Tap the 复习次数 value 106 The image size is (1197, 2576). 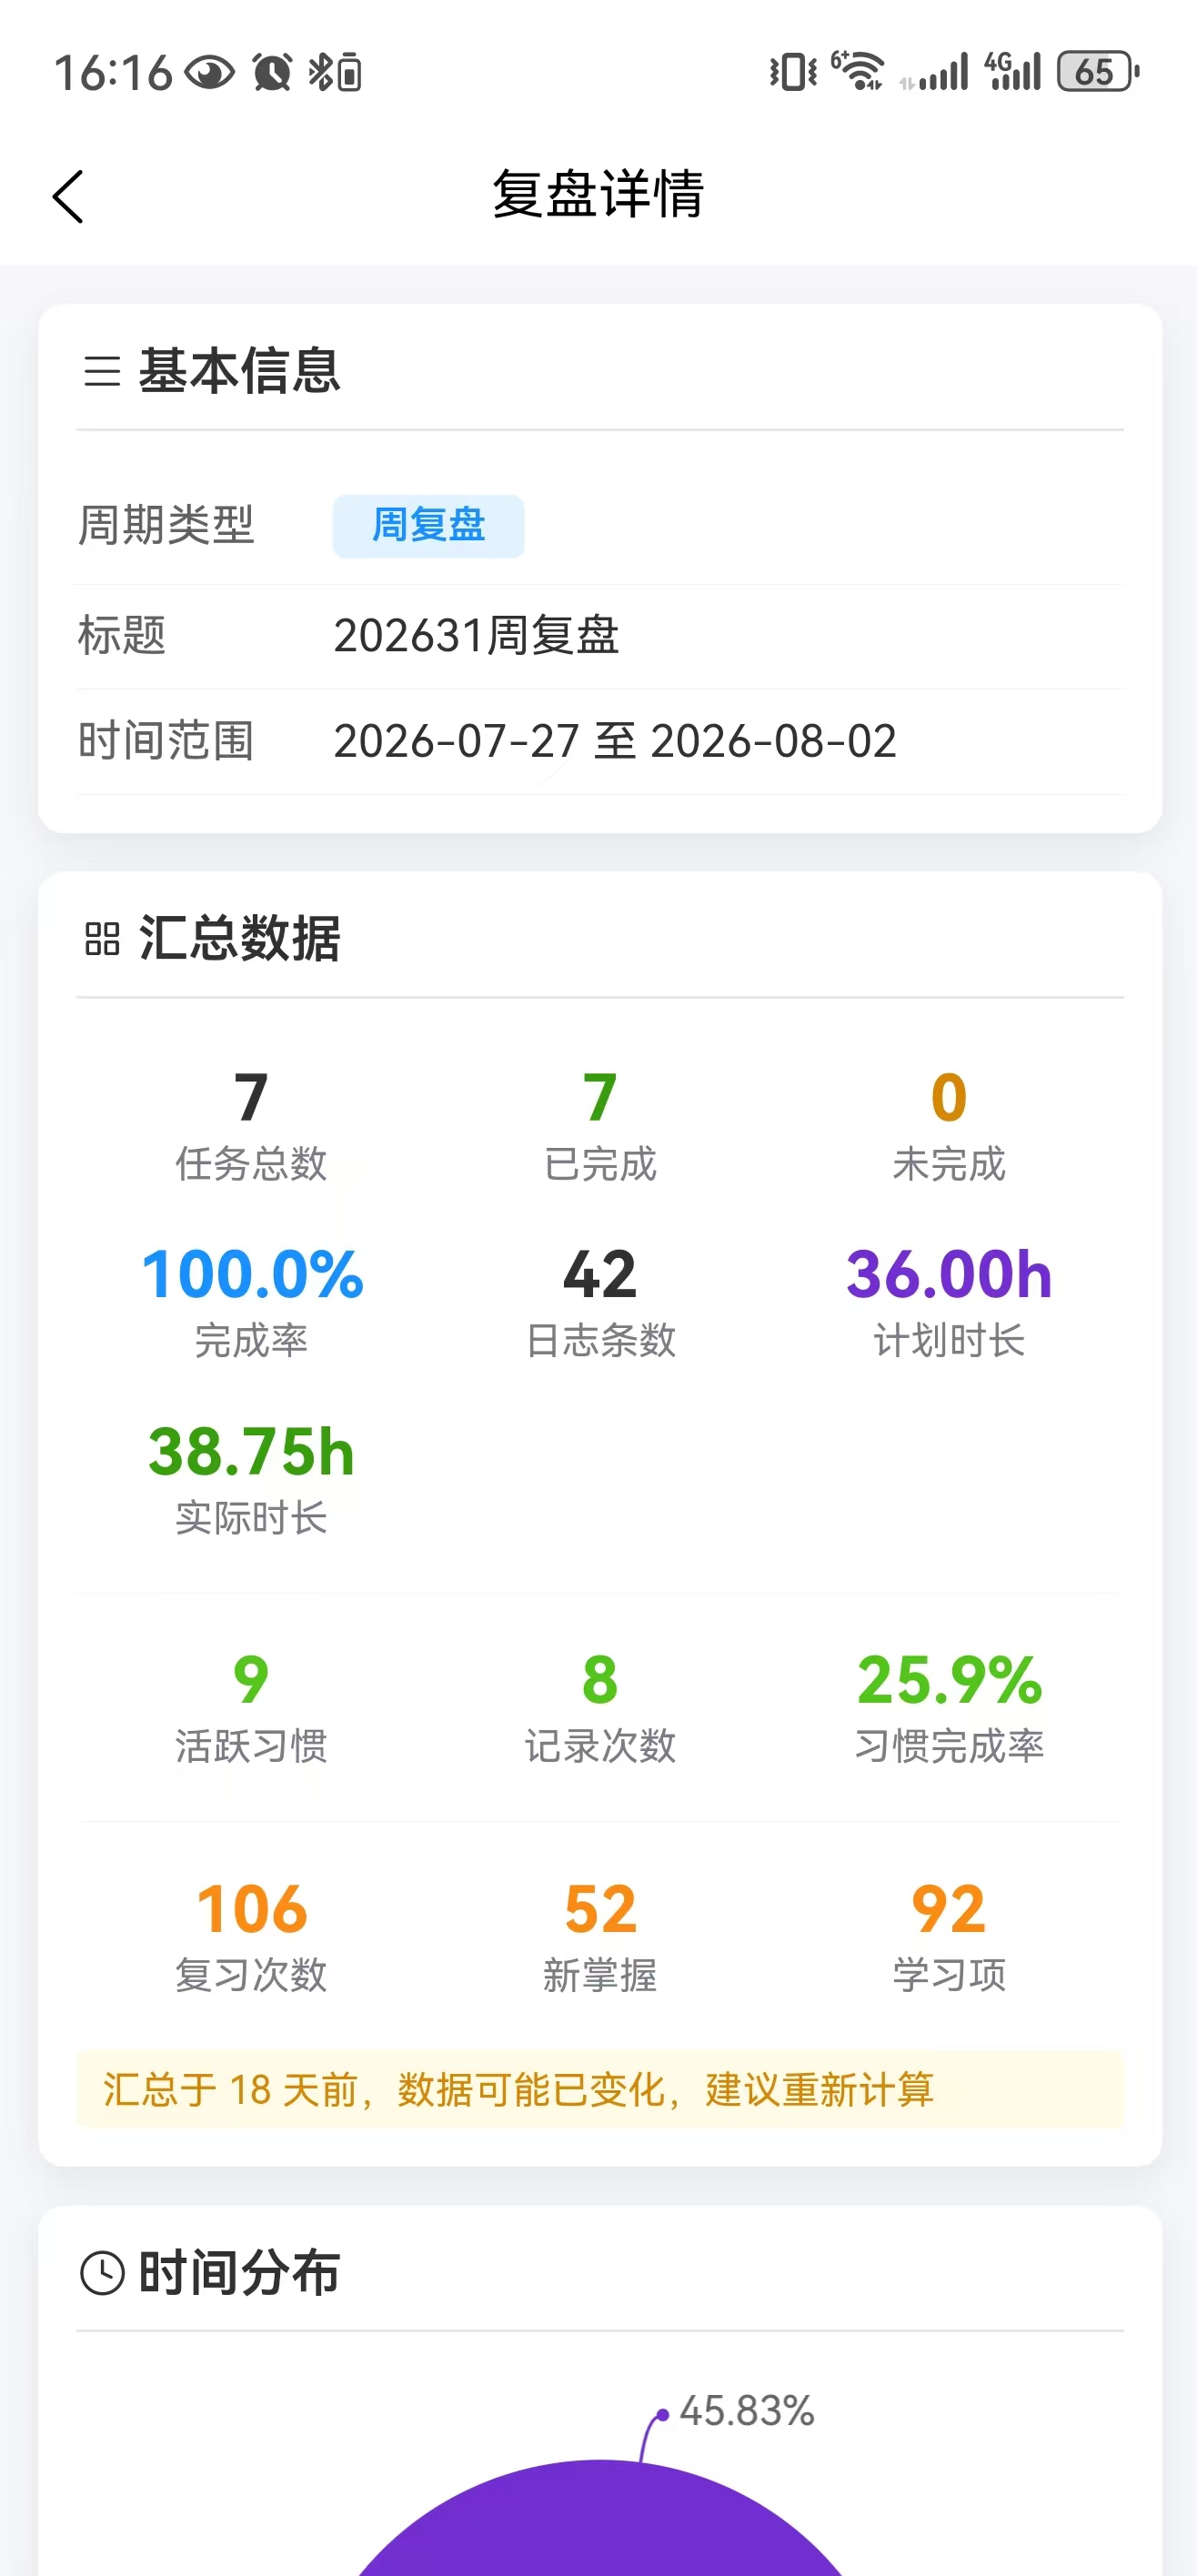pos(251,1908)
